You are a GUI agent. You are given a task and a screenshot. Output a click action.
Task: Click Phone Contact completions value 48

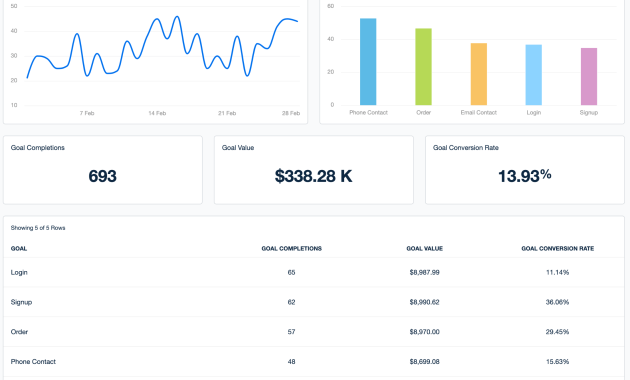(291, 362)
